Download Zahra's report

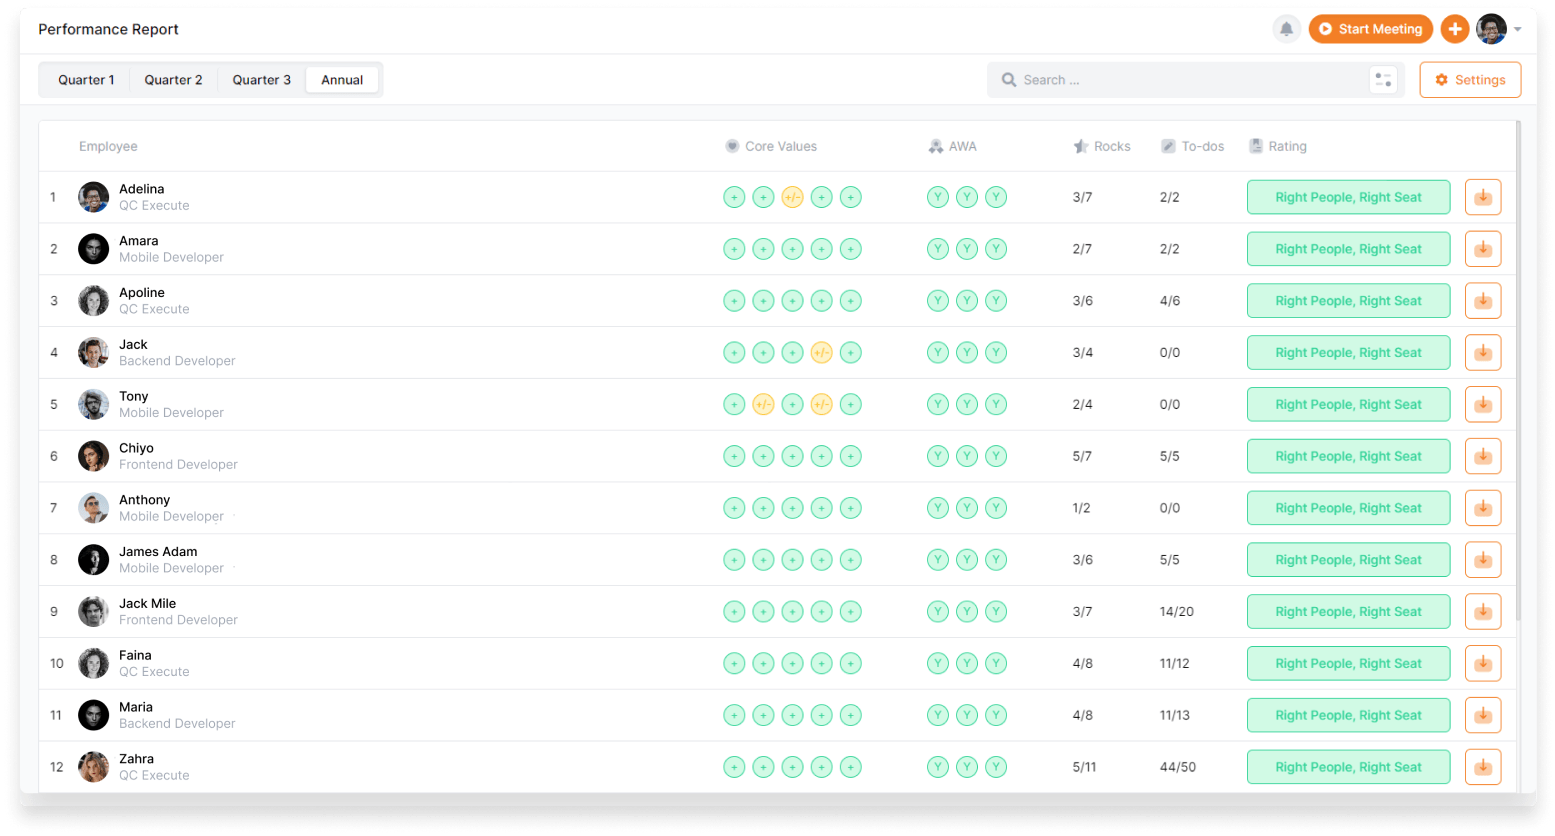(1483, 767)
